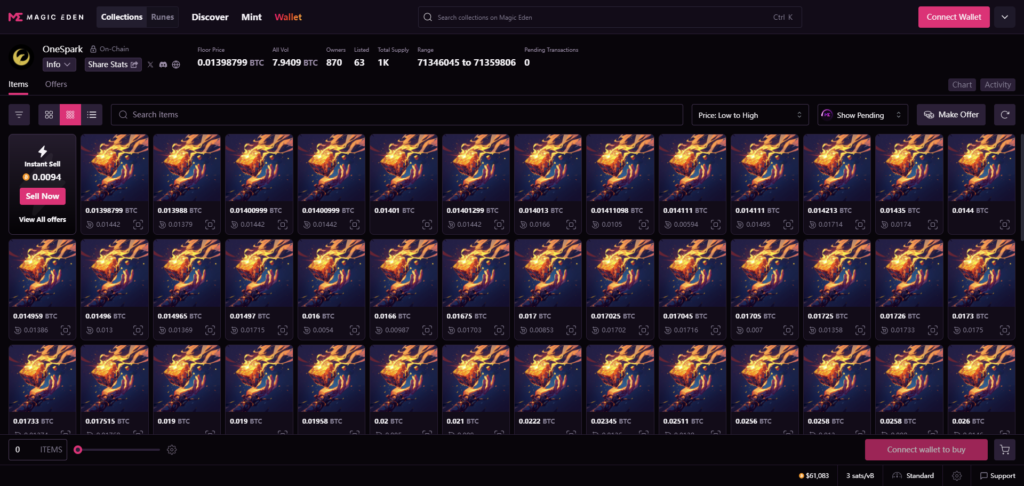Open the filter panel icon
Viewport: 1024px width, 486px height.
19,115
